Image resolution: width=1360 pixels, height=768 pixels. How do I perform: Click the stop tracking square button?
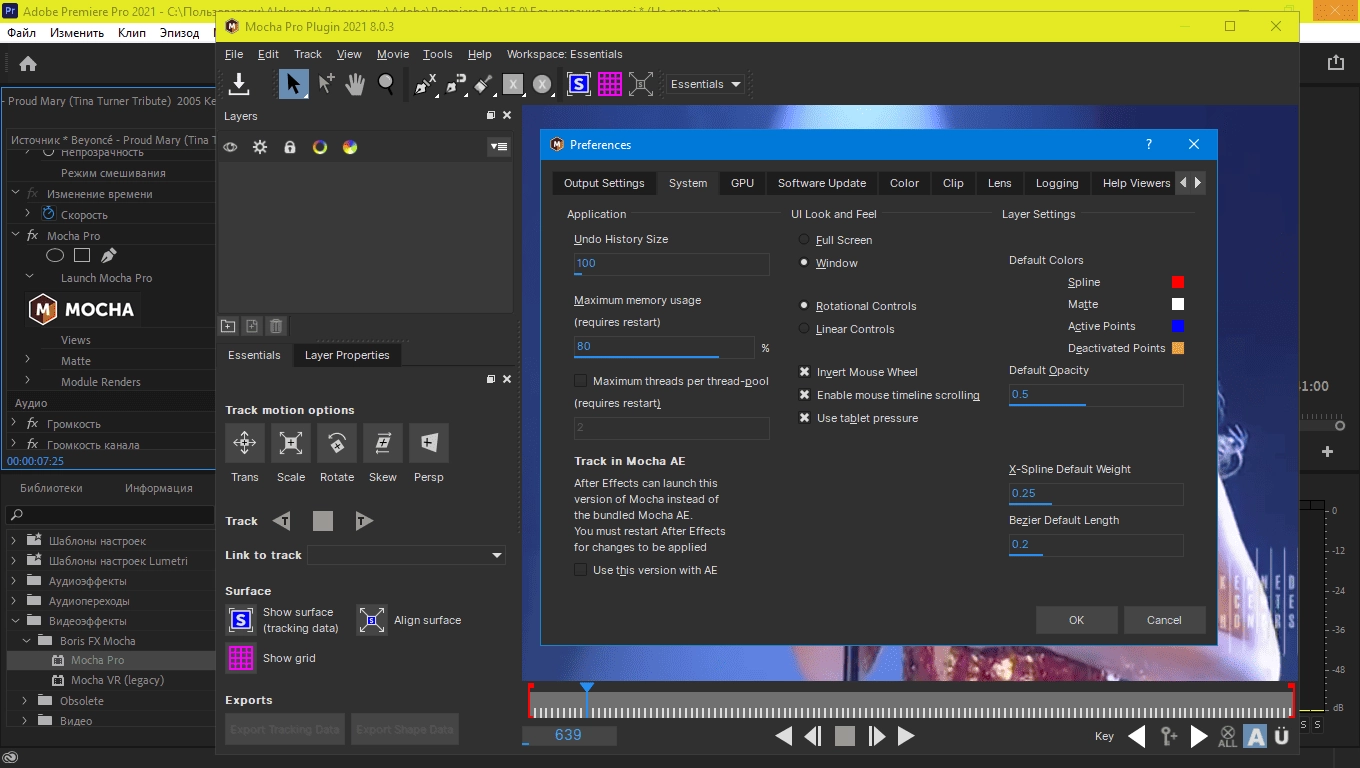[x=323, y=521]
